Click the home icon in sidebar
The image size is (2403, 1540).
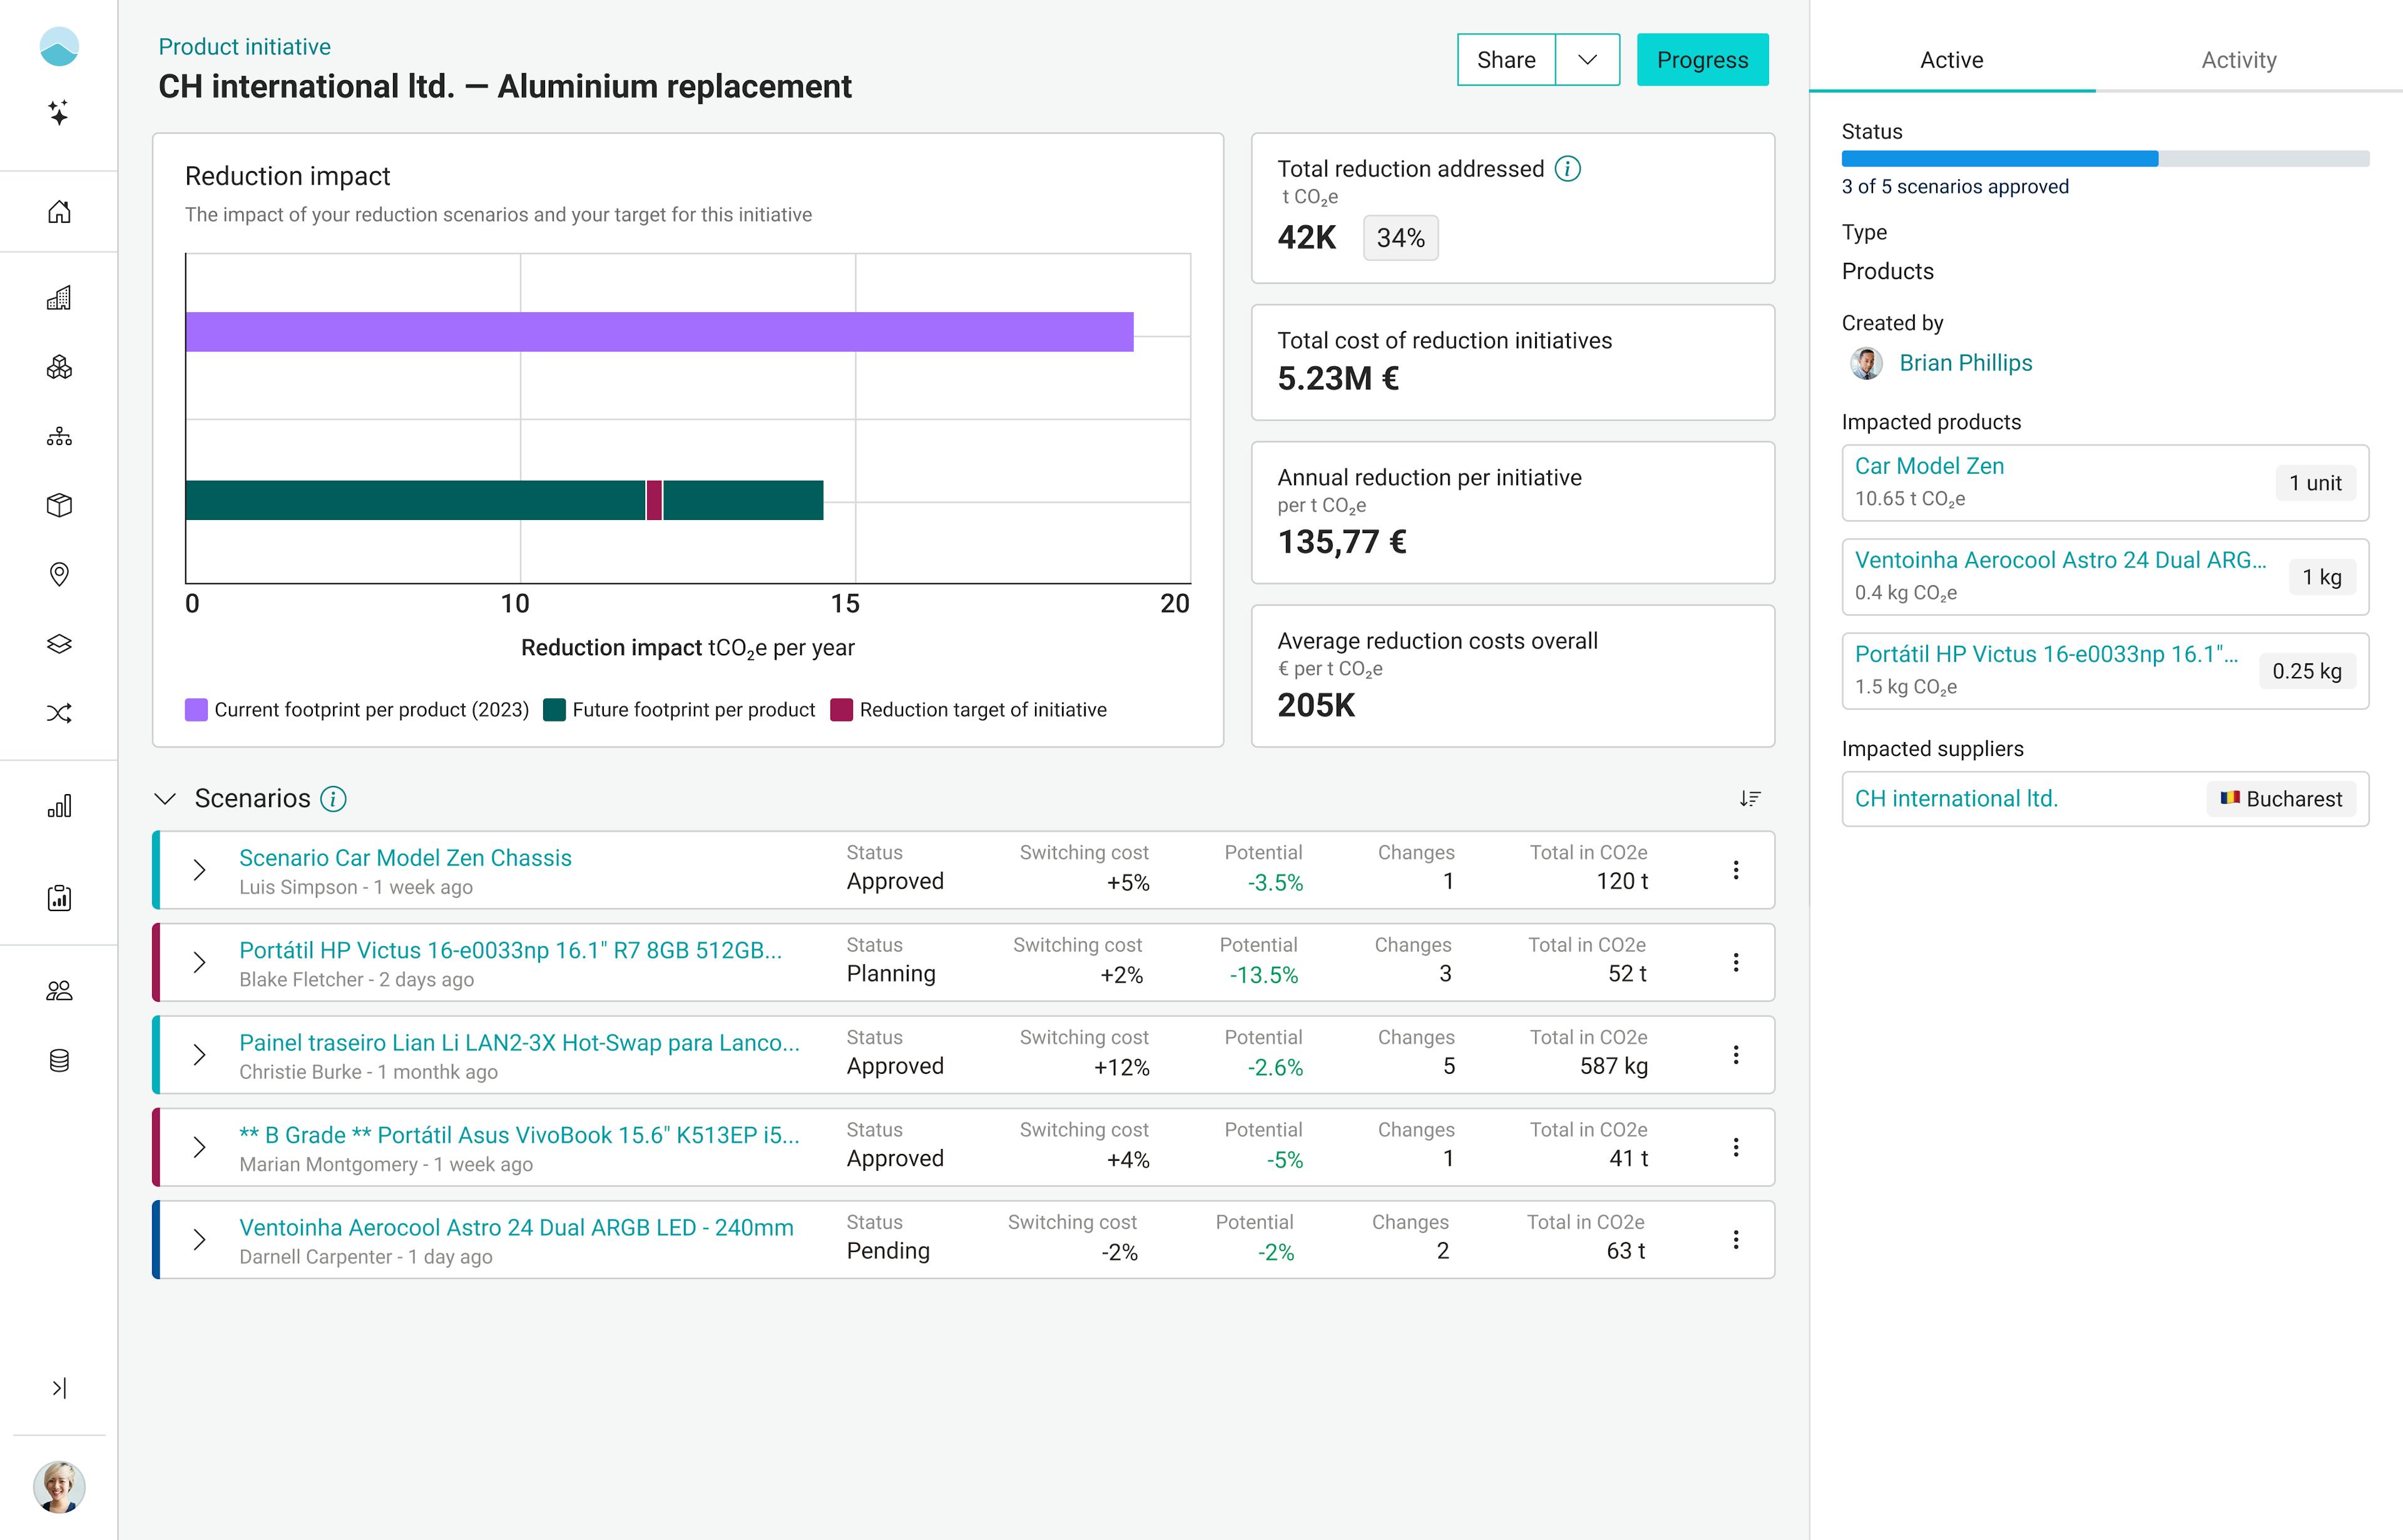pos(59,212)
